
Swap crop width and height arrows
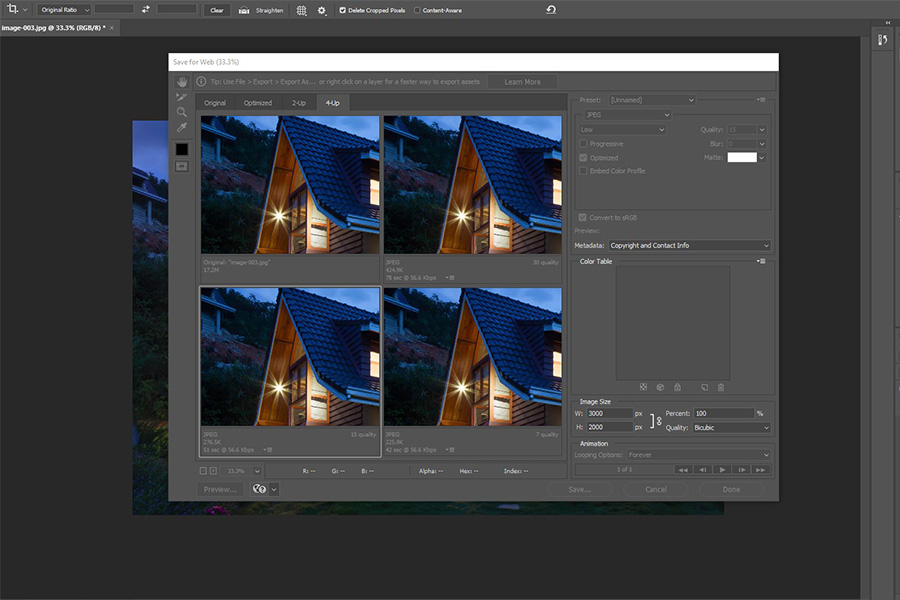[146, 10]
